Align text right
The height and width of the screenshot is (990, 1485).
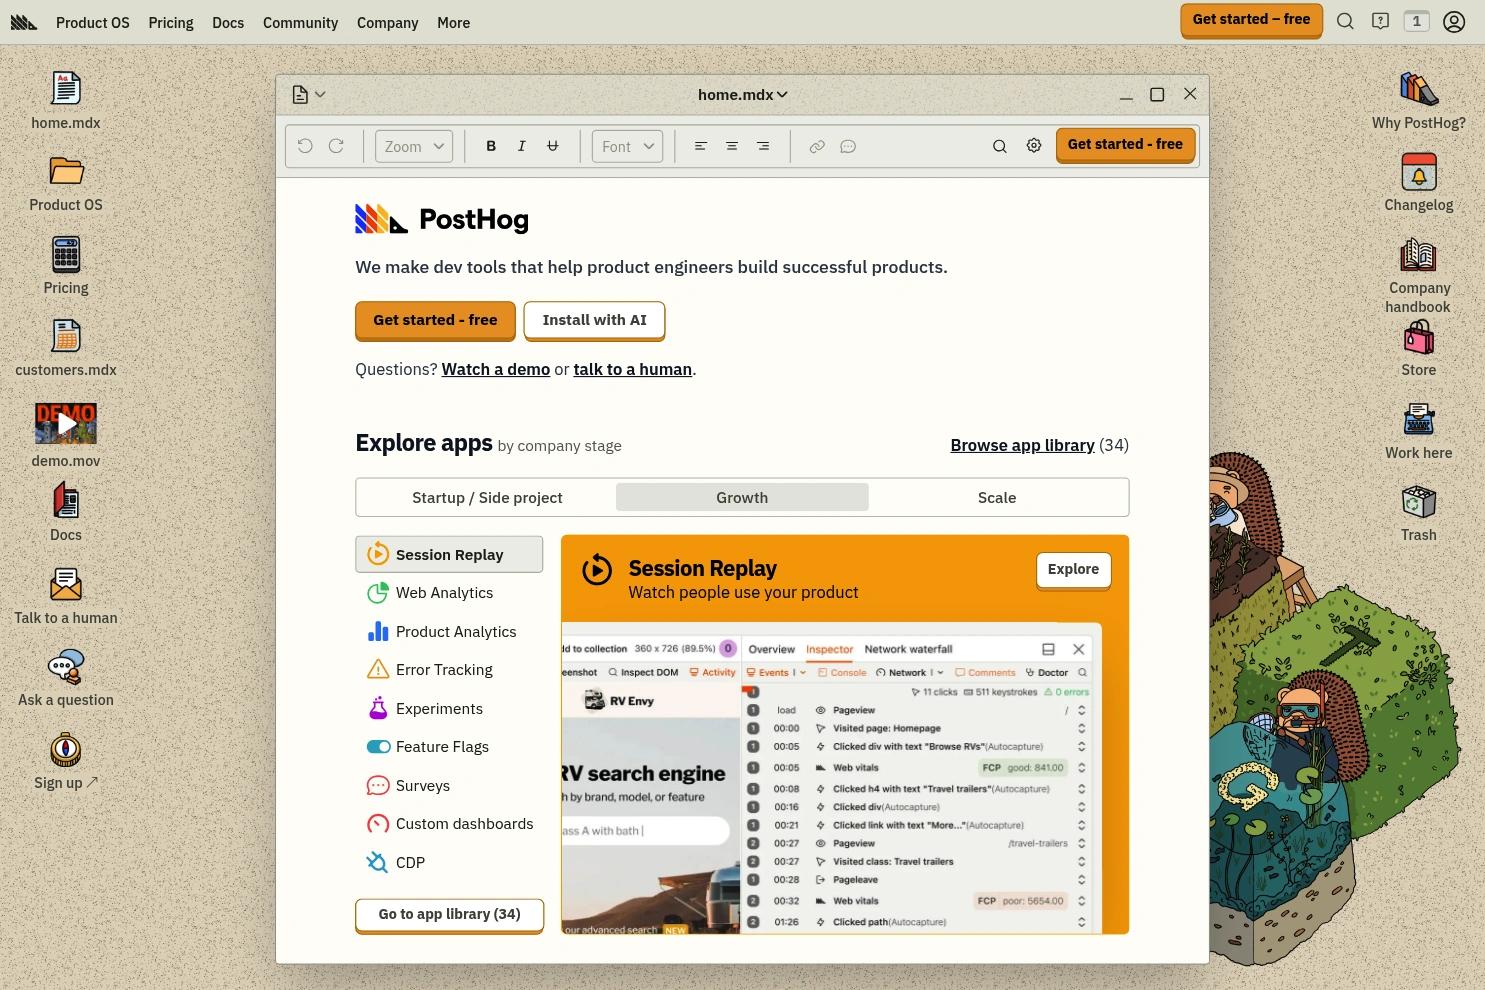click(763, 146)
